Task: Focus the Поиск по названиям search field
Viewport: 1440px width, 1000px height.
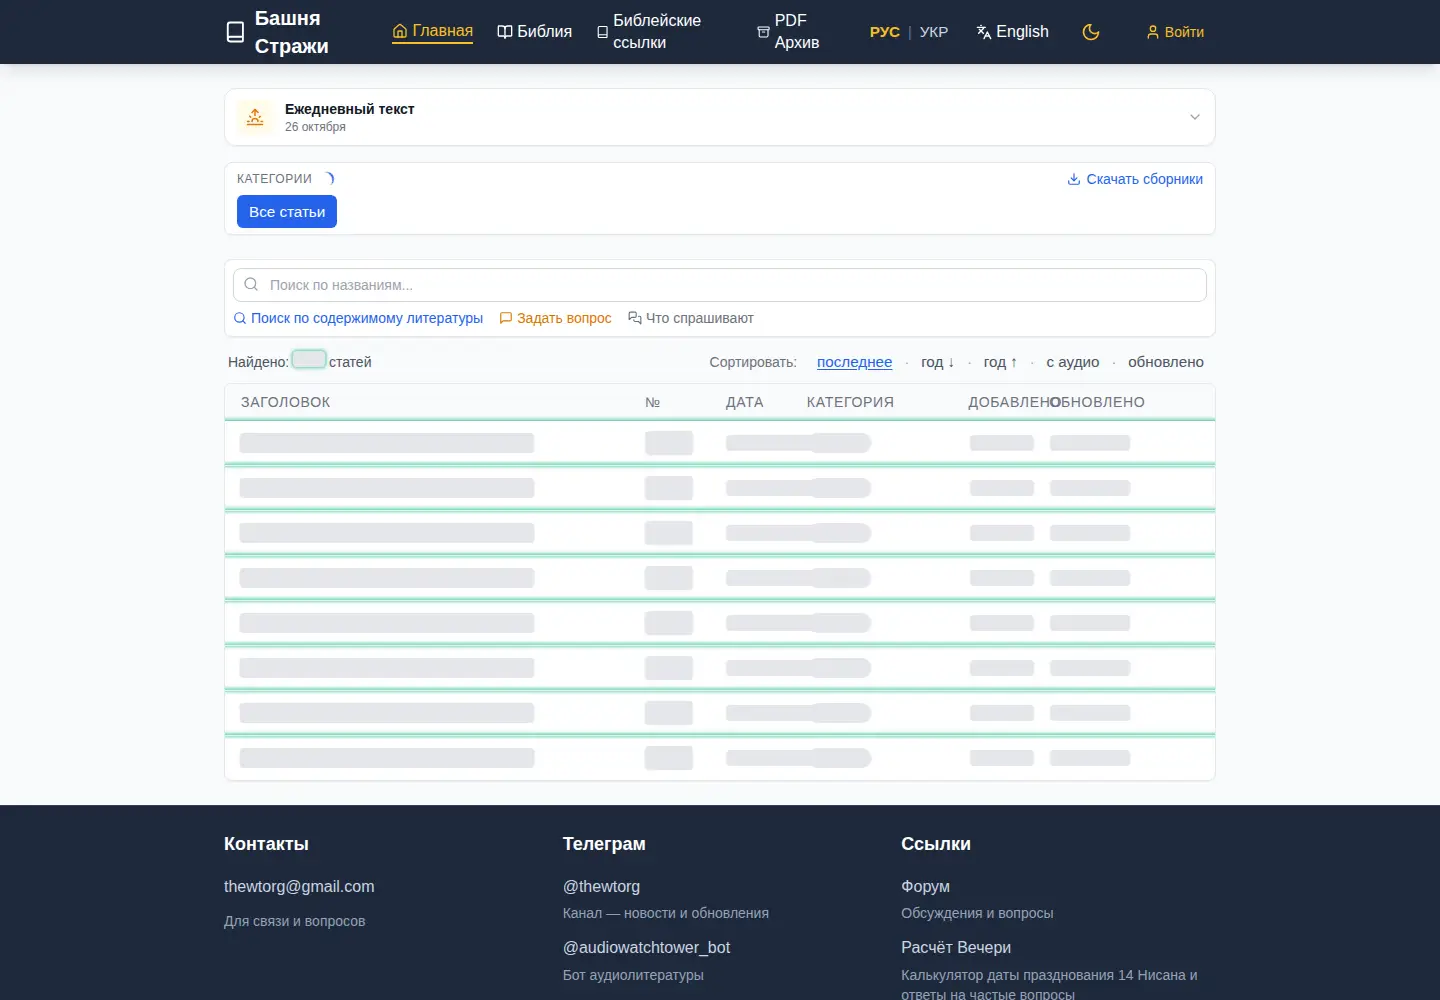Action: click(720, 285)
